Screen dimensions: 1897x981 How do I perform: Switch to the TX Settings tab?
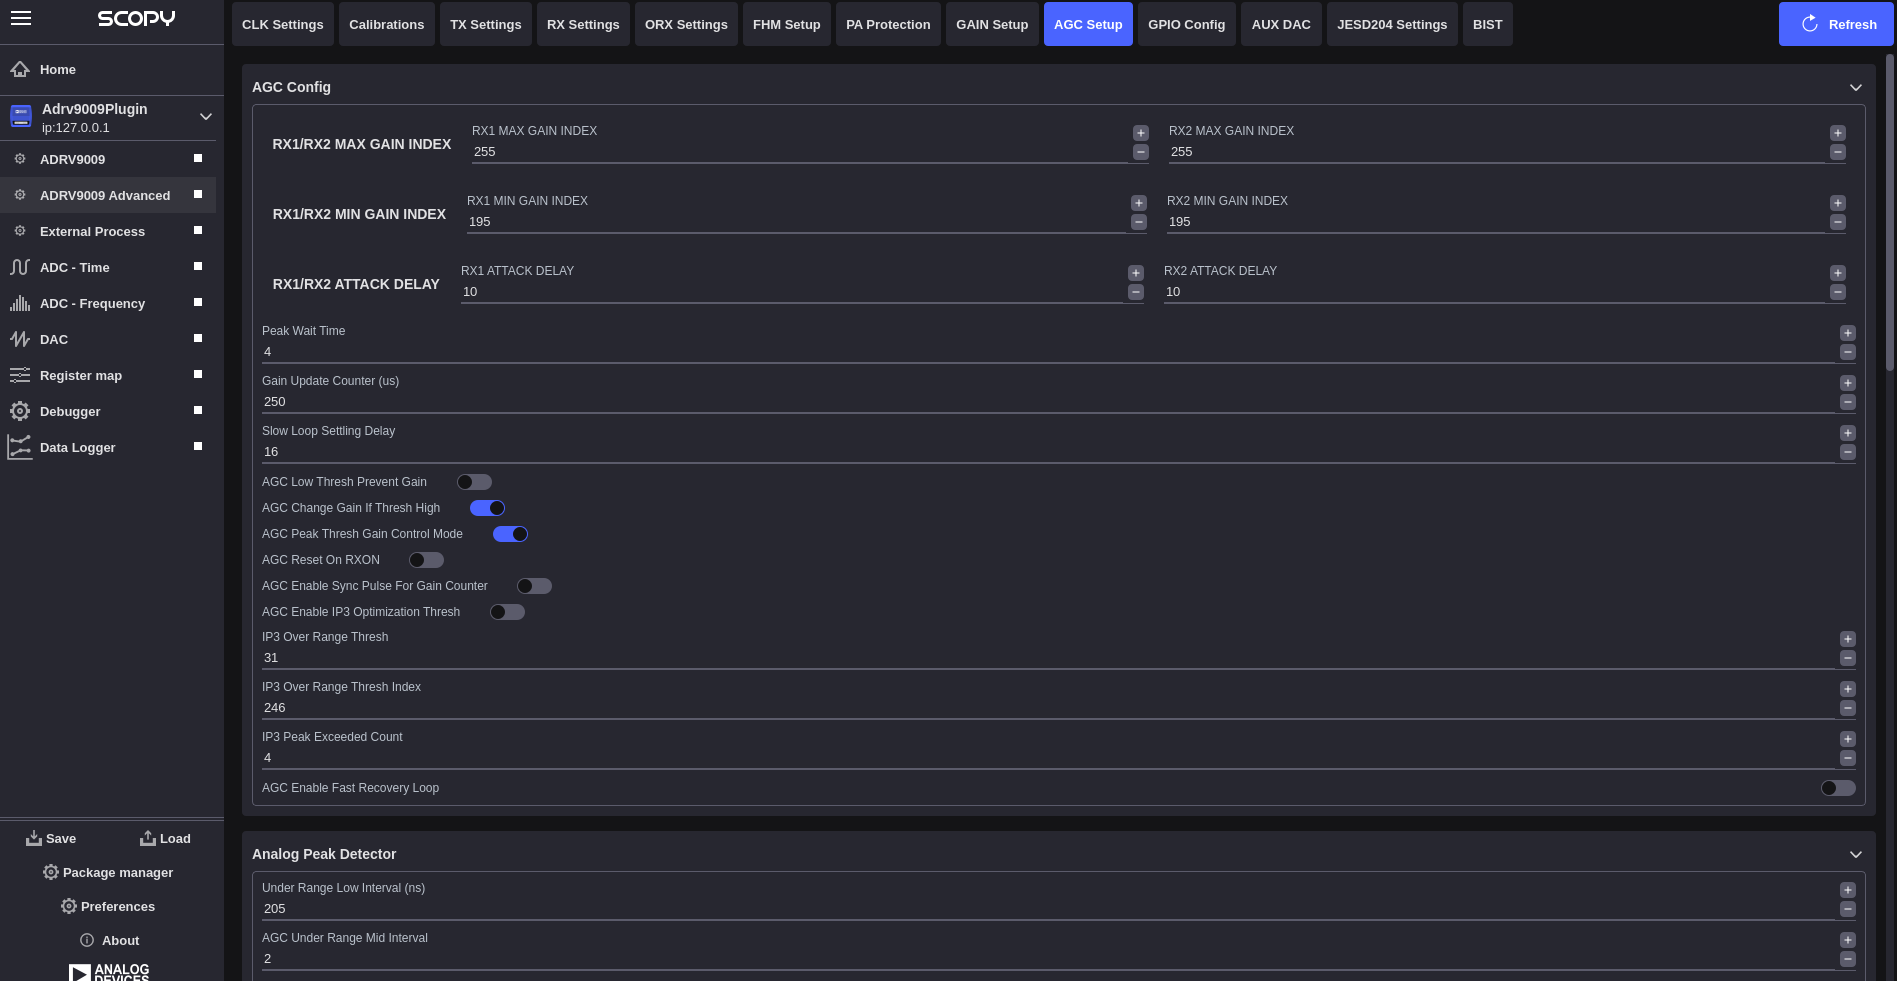coord(486,24)
